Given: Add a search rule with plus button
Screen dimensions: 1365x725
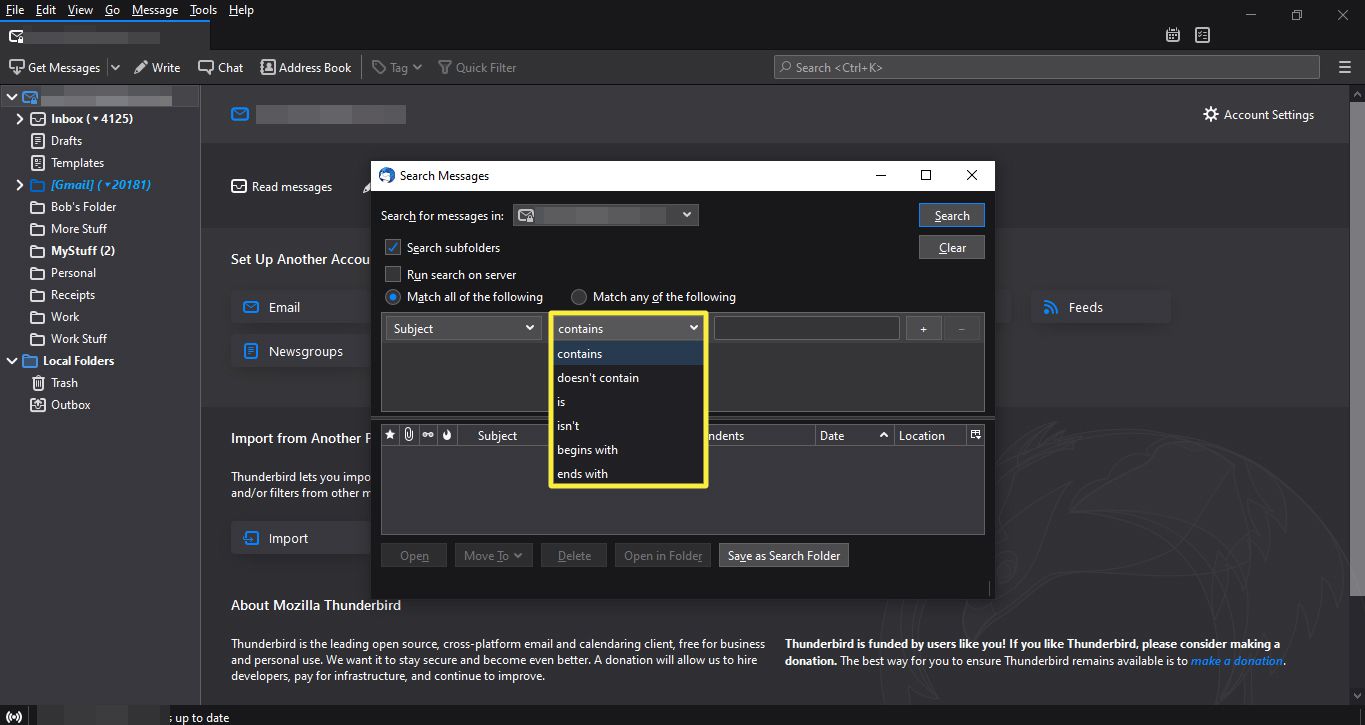Looking at the screenshot, I should tap(923, 328).
